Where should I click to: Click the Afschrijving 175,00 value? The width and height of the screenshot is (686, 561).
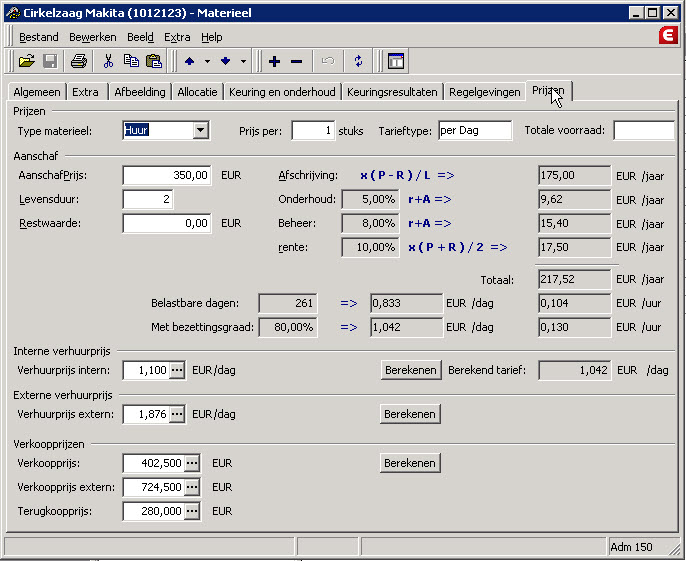[574, 175]
